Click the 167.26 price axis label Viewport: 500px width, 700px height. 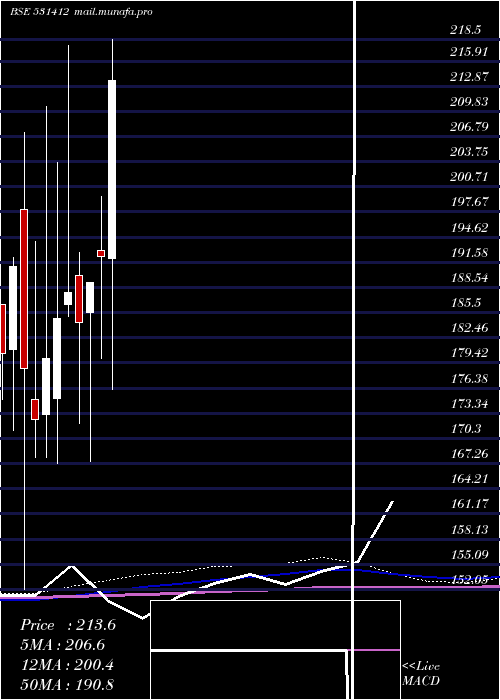469,454
